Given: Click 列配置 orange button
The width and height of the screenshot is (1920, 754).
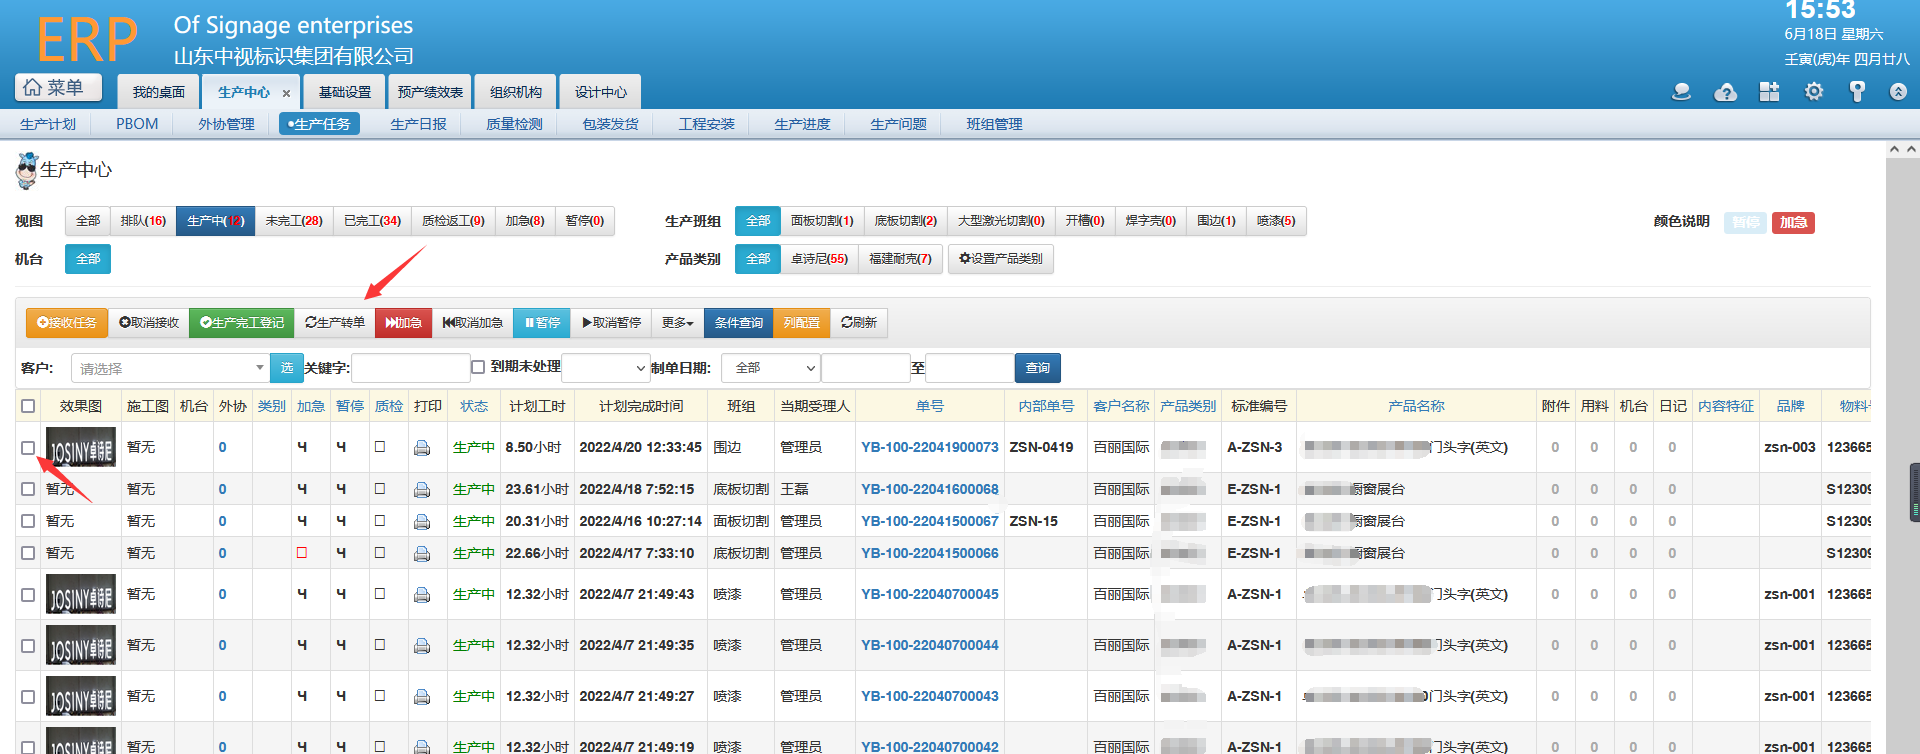Looking at the screenshot, I should click(x=801, y=323).
